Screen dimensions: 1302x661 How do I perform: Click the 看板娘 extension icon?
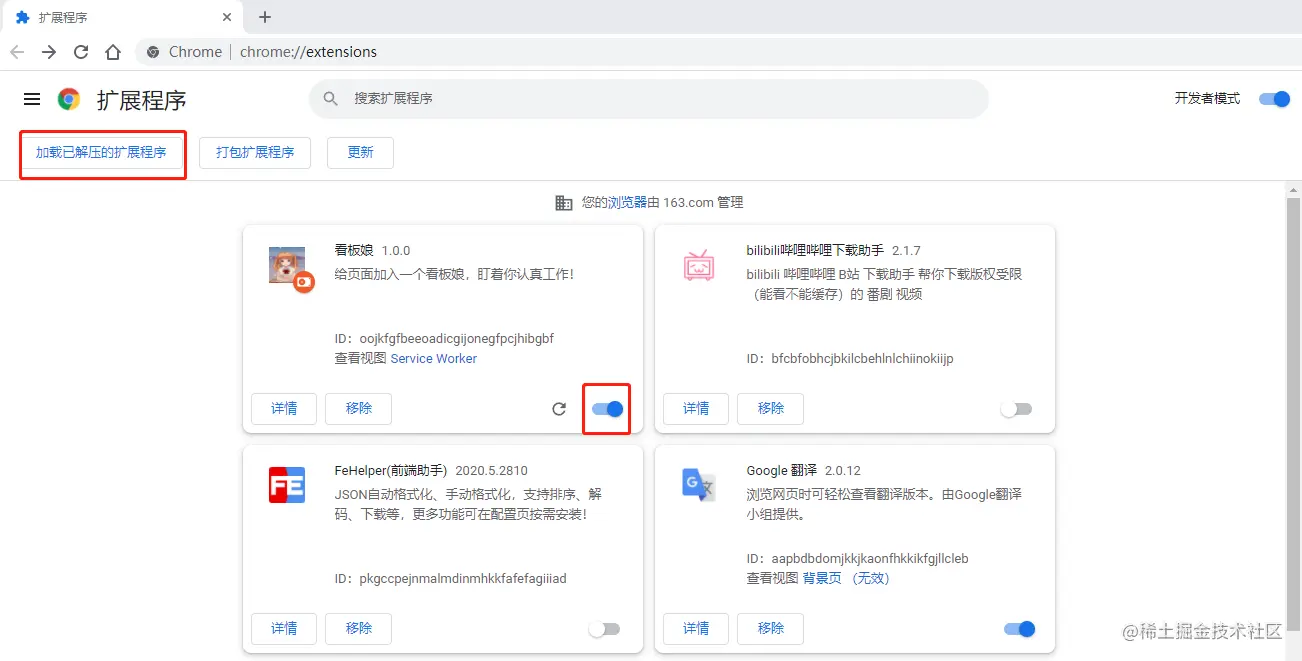tap(292, 268)
